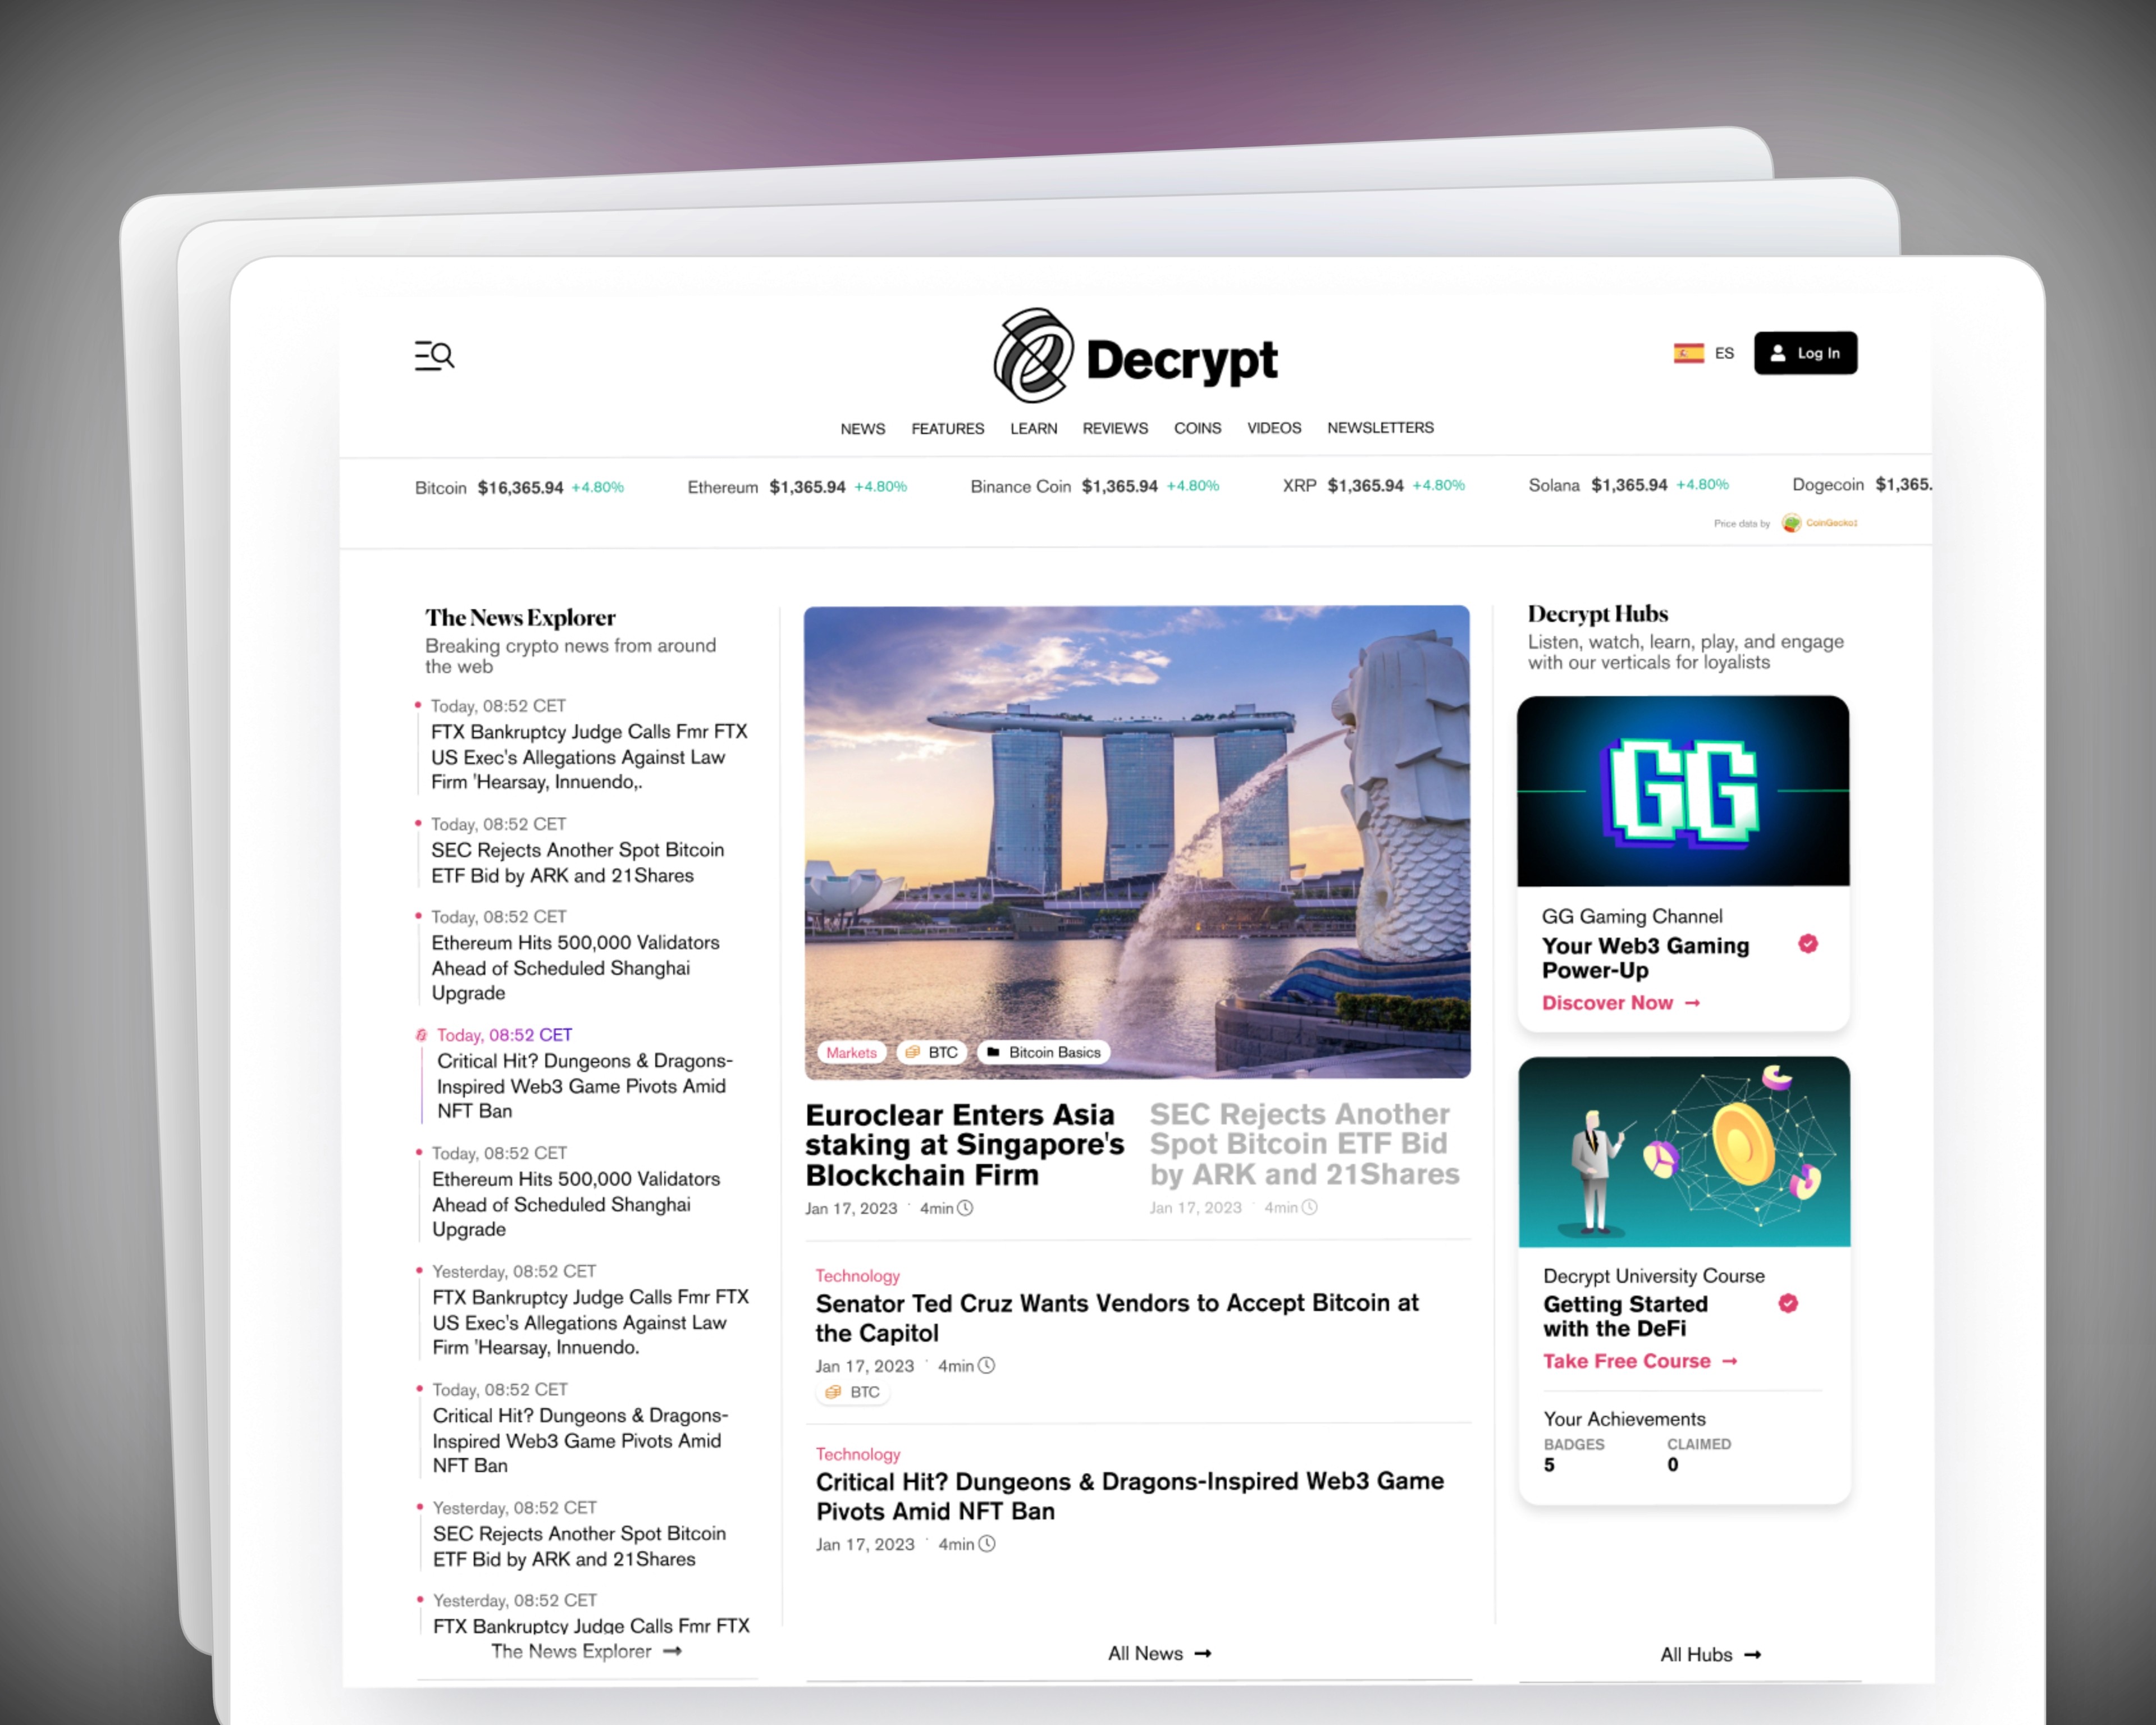Screen dimensions: 2156x1725
Task: Open the Take Free Course link
Action: pyautogui.click(x=1627, y=1361)
